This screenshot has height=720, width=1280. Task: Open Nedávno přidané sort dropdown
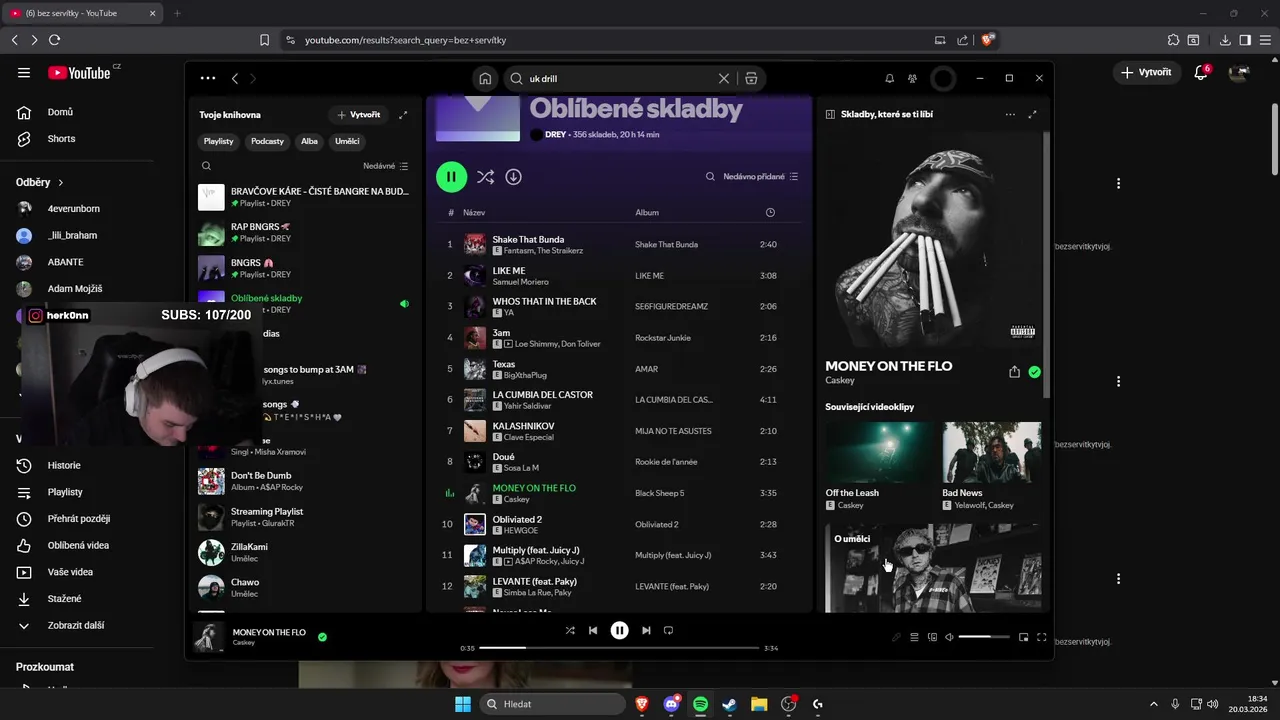[x=761, y=176]
